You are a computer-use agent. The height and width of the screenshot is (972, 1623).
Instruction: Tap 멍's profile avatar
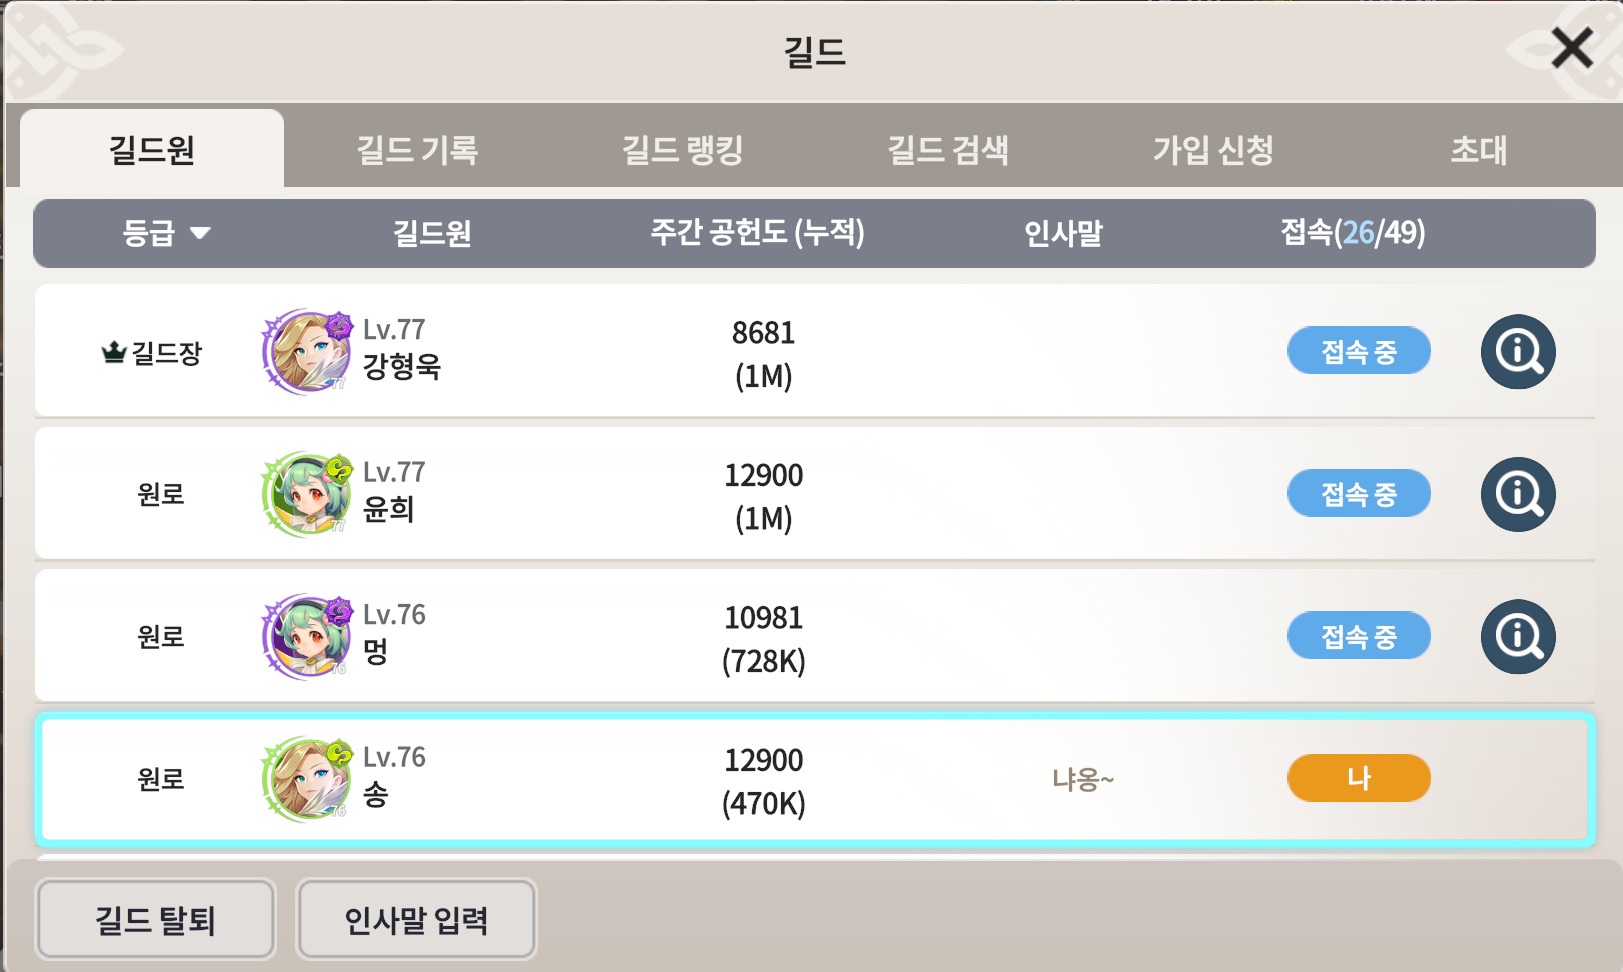point(306,637)
